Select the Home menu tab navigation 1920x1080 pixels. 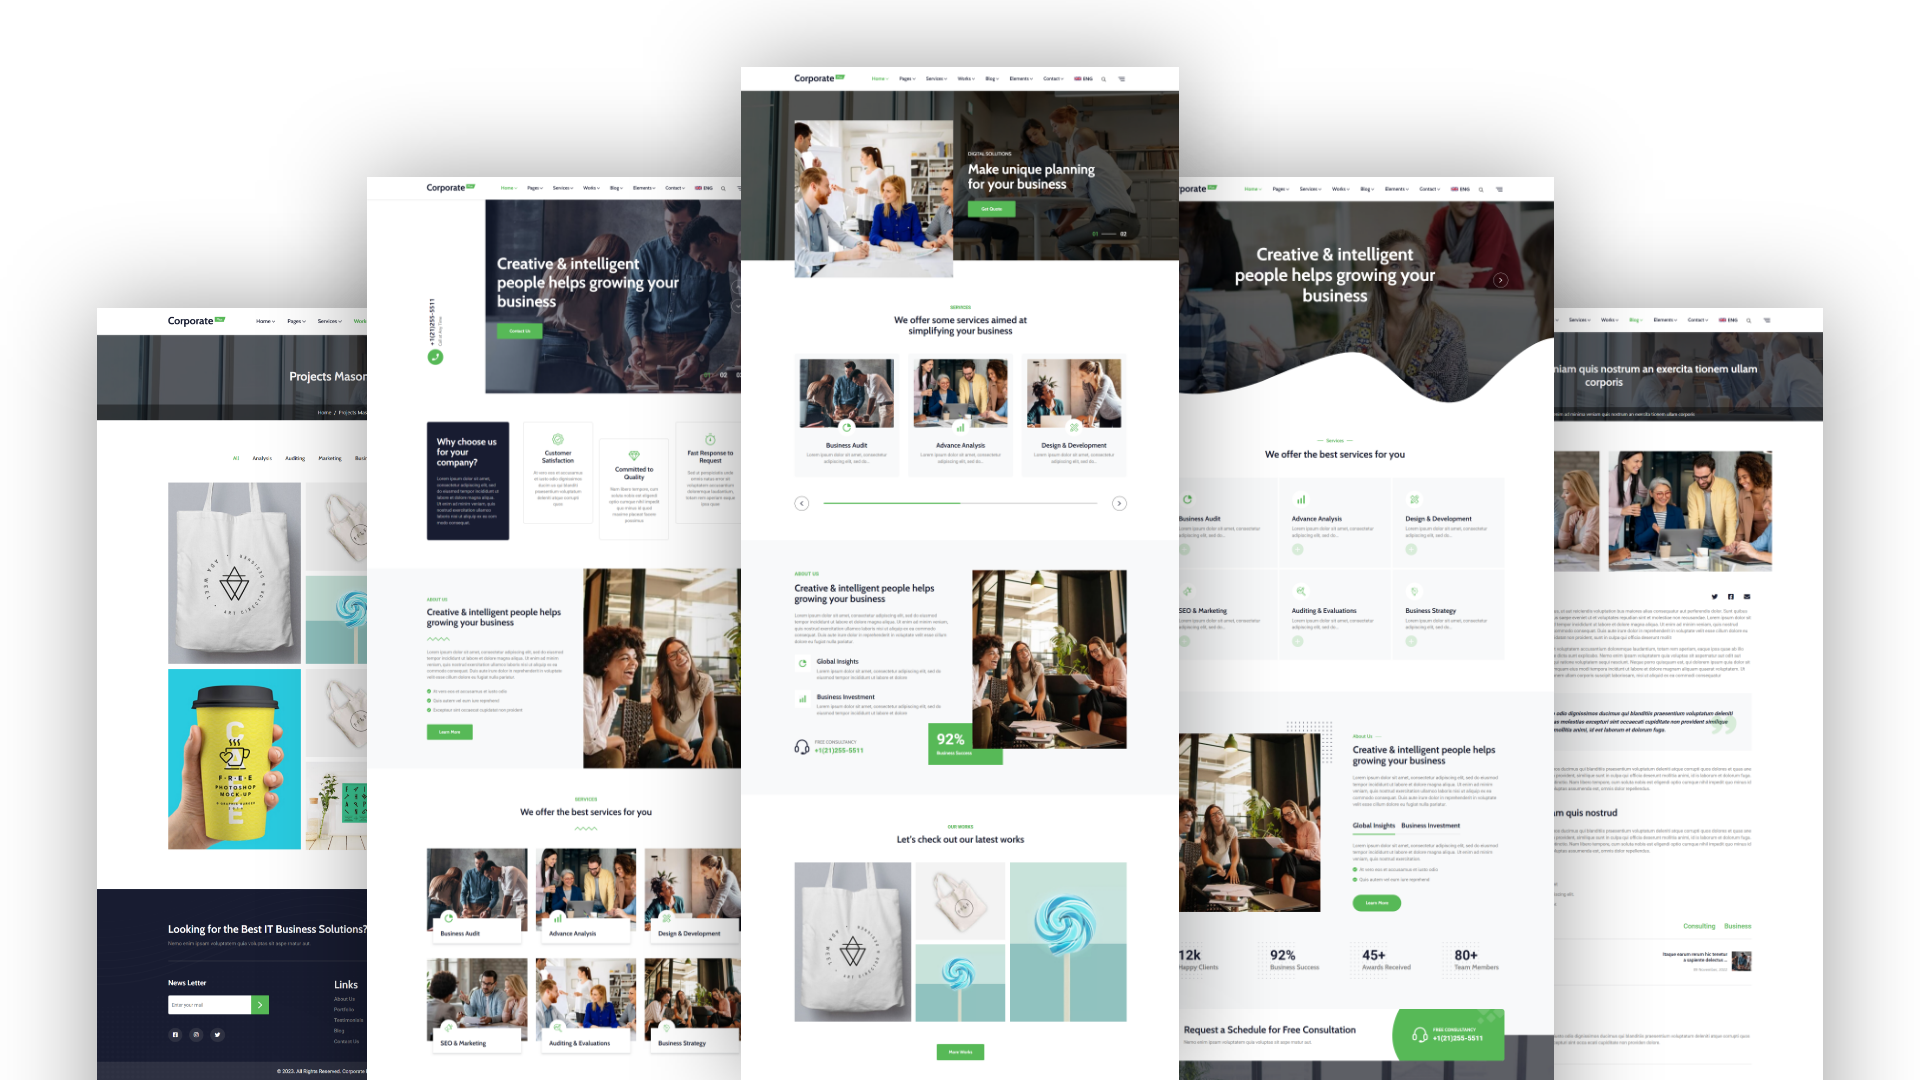click(878, 79)
